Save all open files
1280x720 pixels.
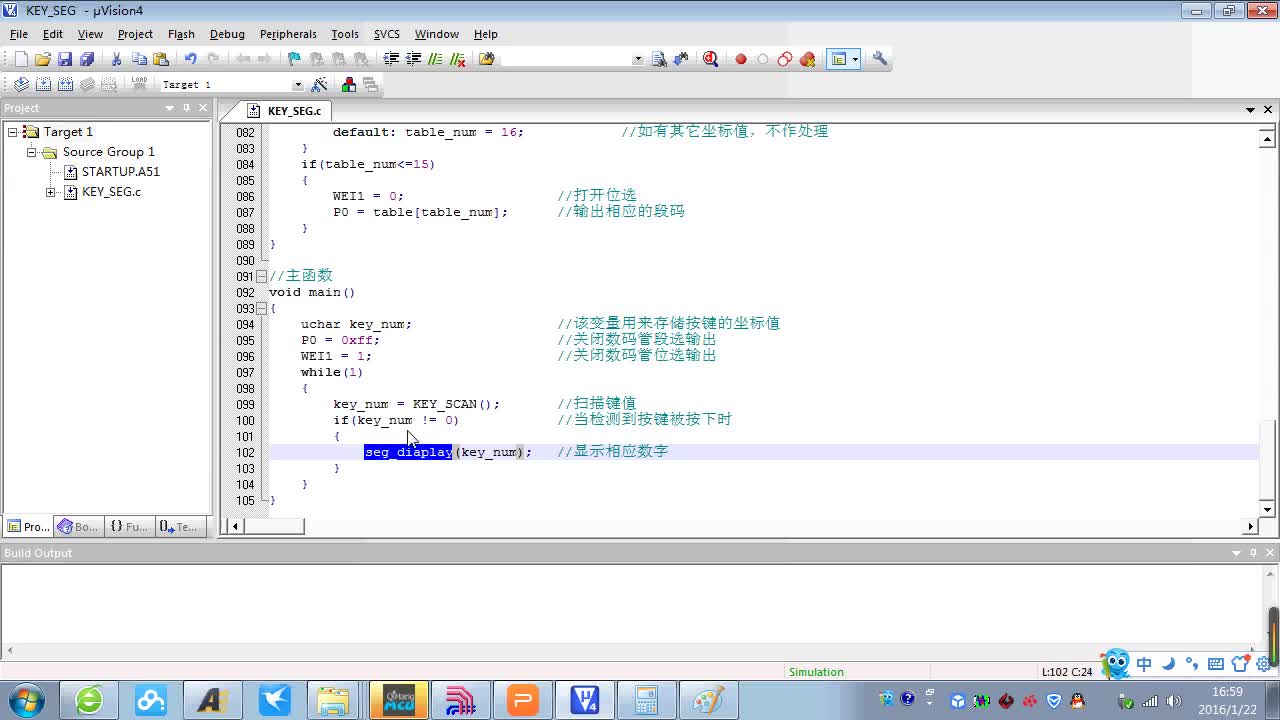87,59
